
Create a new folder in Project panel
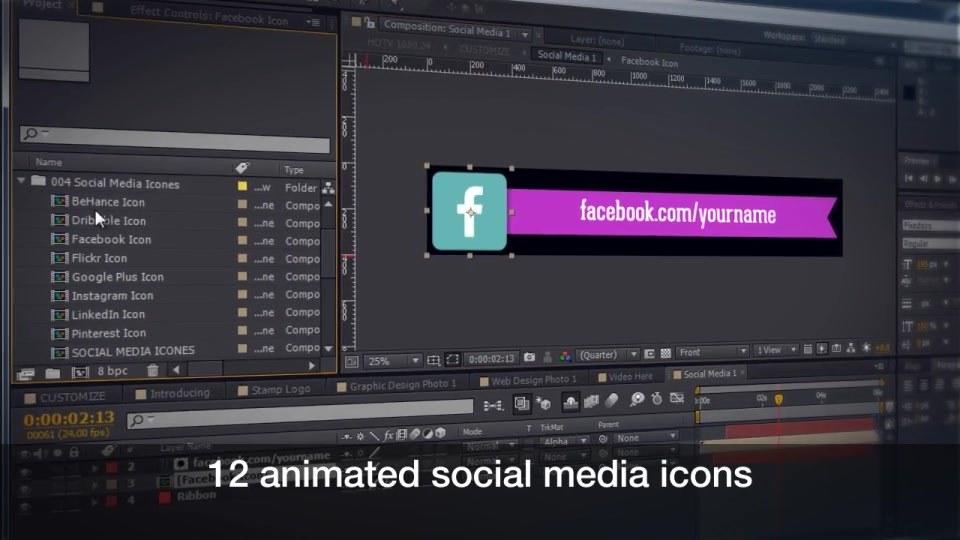pos(53,373)
